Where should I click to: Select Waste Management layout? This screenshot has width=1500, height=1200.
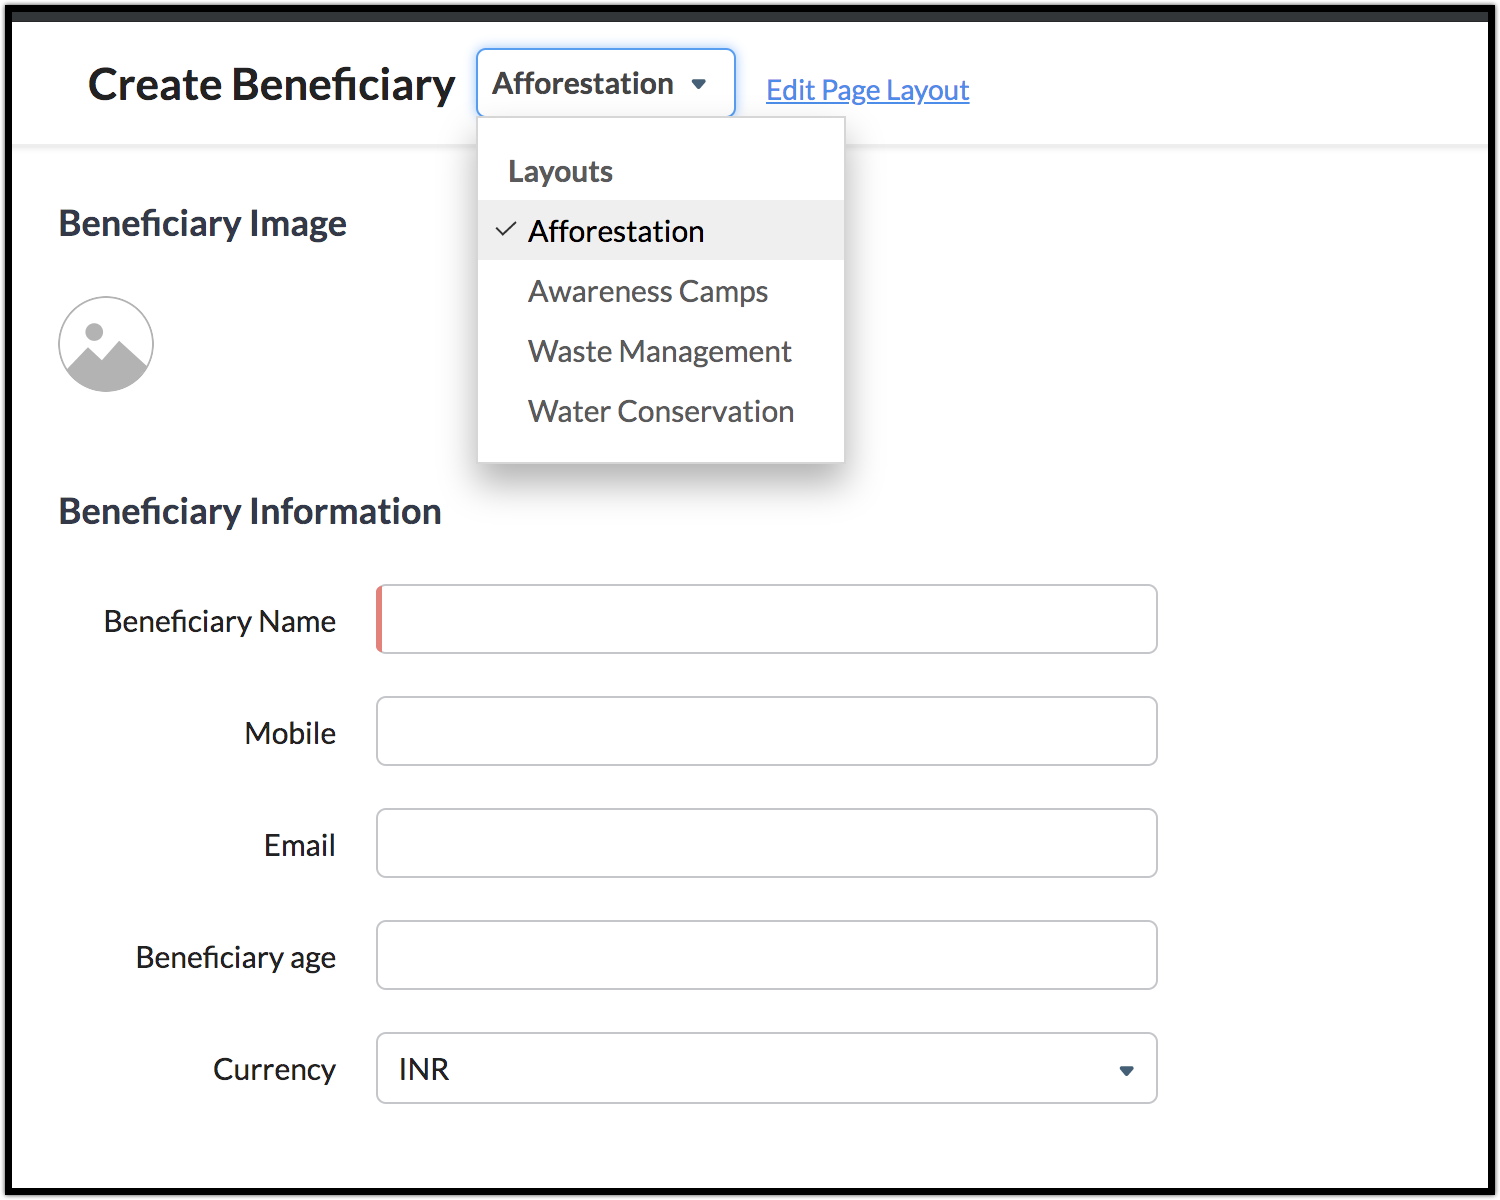click(660, 351)
